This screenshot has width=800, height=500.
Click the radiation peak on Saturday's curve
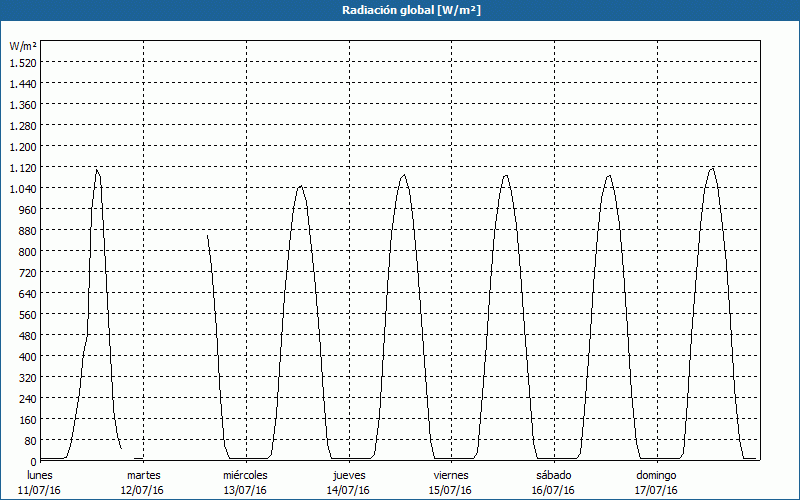click(609, 176)
